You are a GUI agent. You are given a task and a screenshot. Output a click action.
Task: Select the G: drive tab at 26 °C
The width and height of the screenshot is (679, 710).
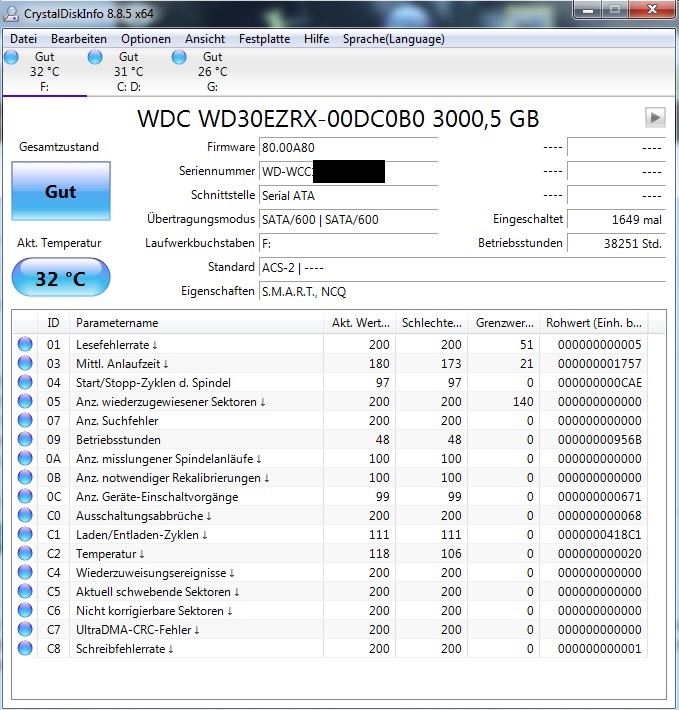(x=212, y=72)
